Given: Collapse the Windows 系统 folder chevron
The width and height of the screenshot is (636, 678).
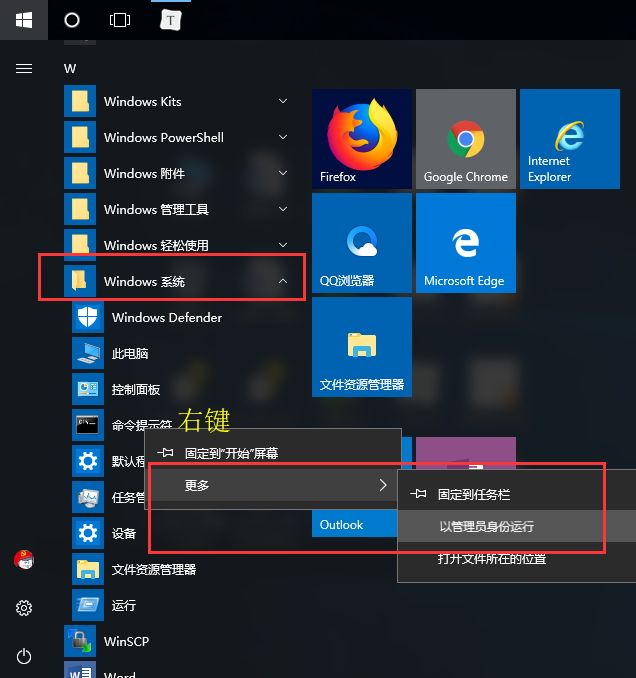Looking at the screenshot, I should pyautogui.click(x=283, y=281).
